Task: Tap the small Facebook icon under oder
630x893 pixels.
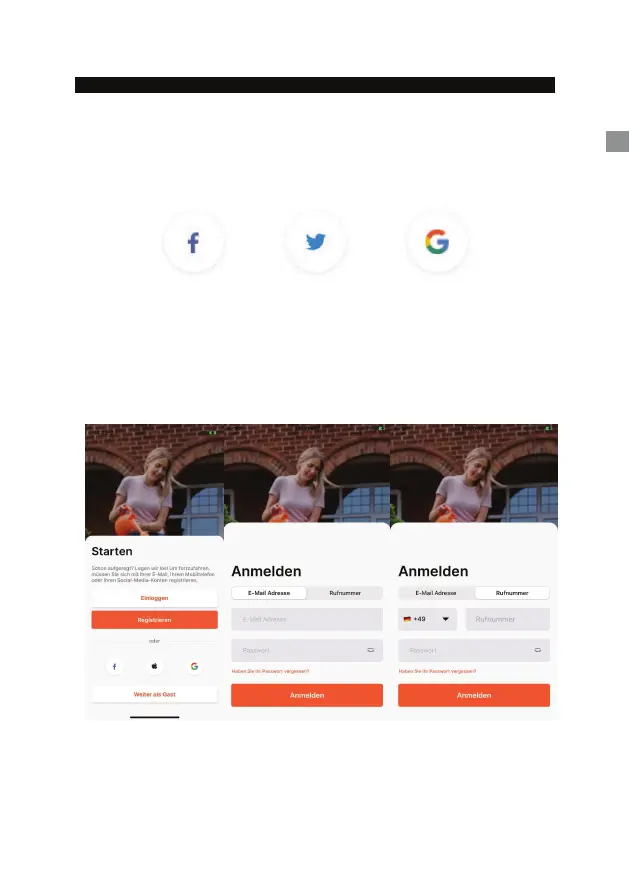Action: pyautogui.click(x=114, y=666)
